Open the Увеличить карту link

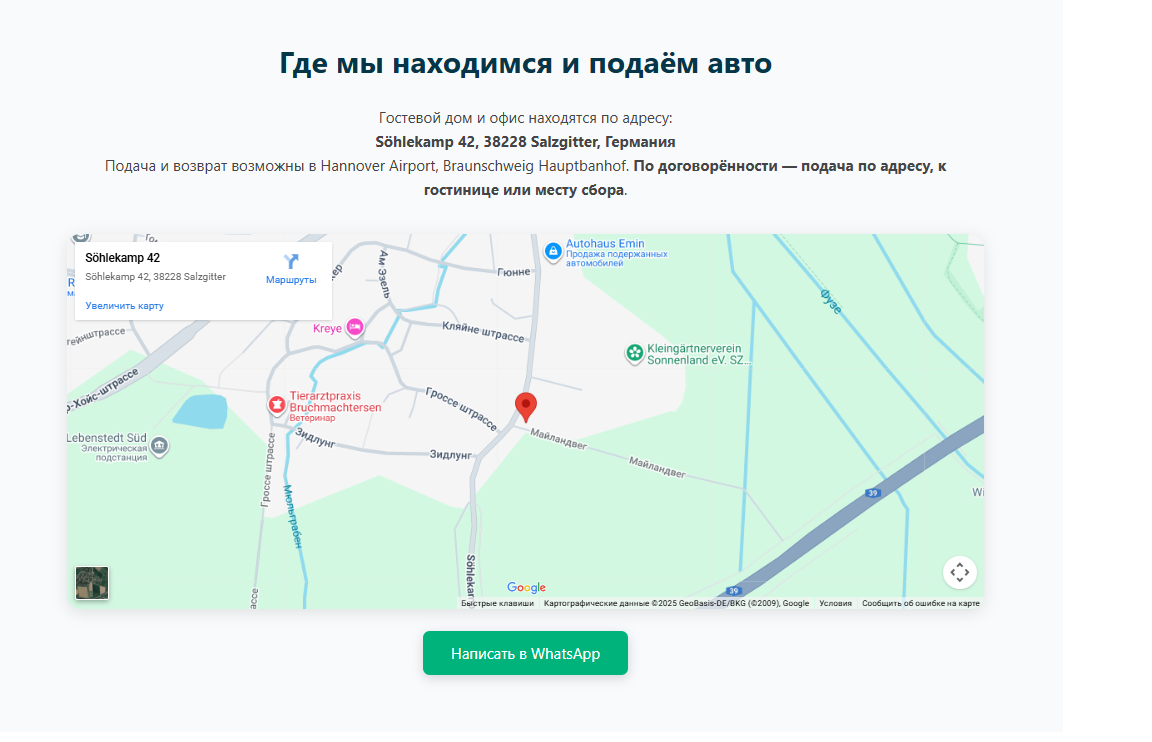[x=124, y=306]
